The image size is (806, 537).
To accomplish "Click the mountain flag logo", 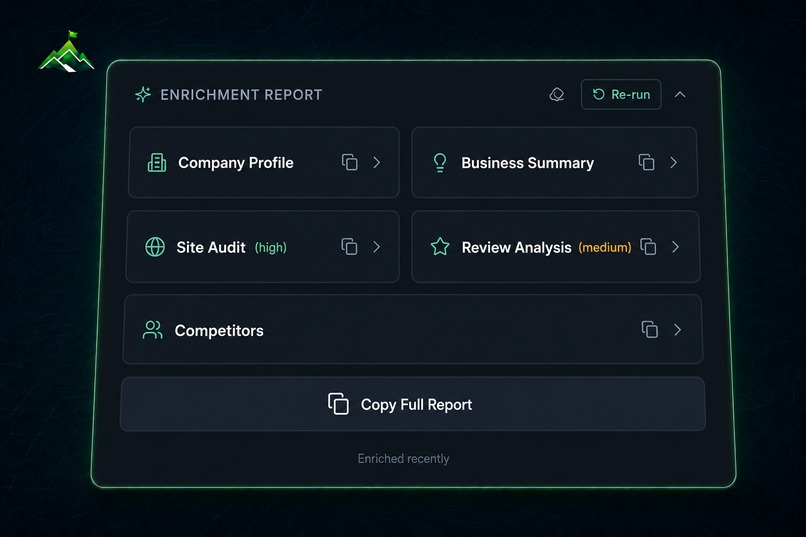I will coord(66,51).
